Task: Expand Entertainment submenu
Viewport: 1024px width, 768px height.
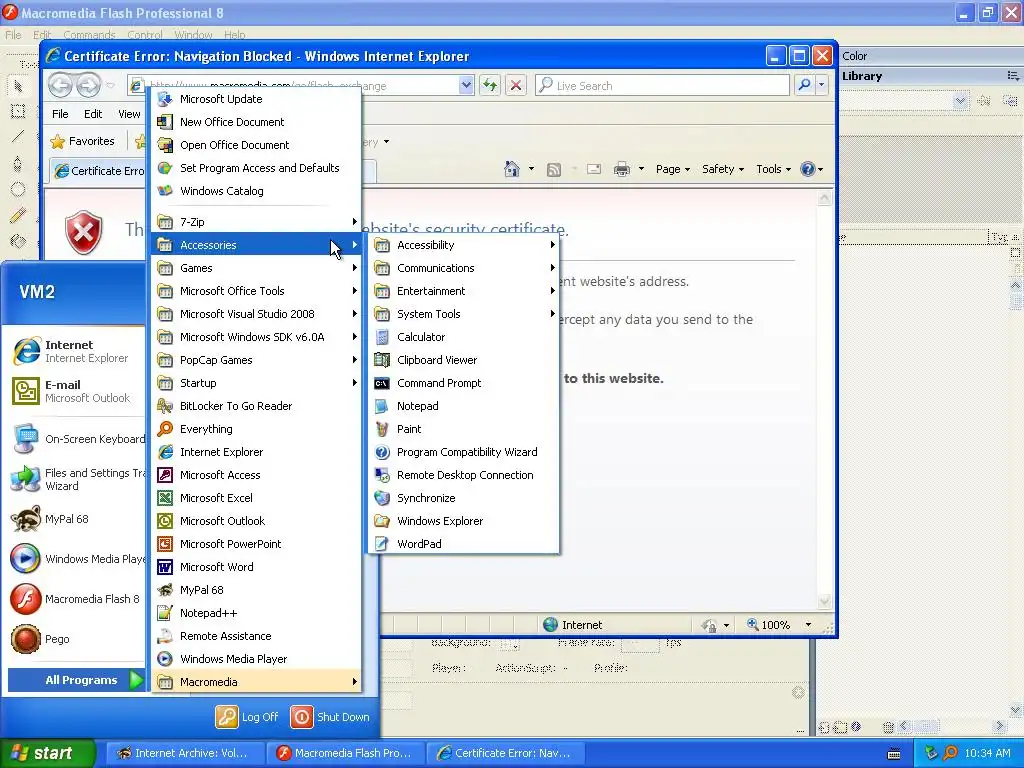Action: [463, 291]
